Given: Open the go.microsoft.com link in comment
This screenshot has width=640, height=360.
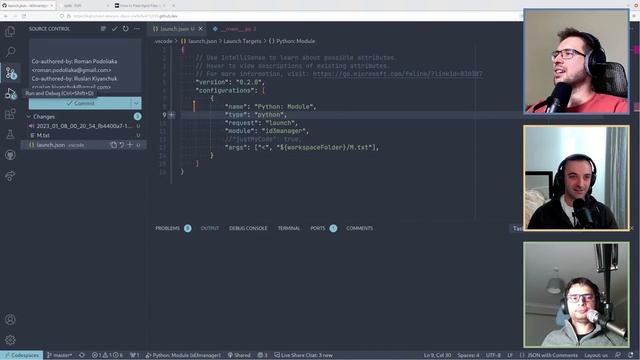Looking at the screenshot, I should 398,74.
